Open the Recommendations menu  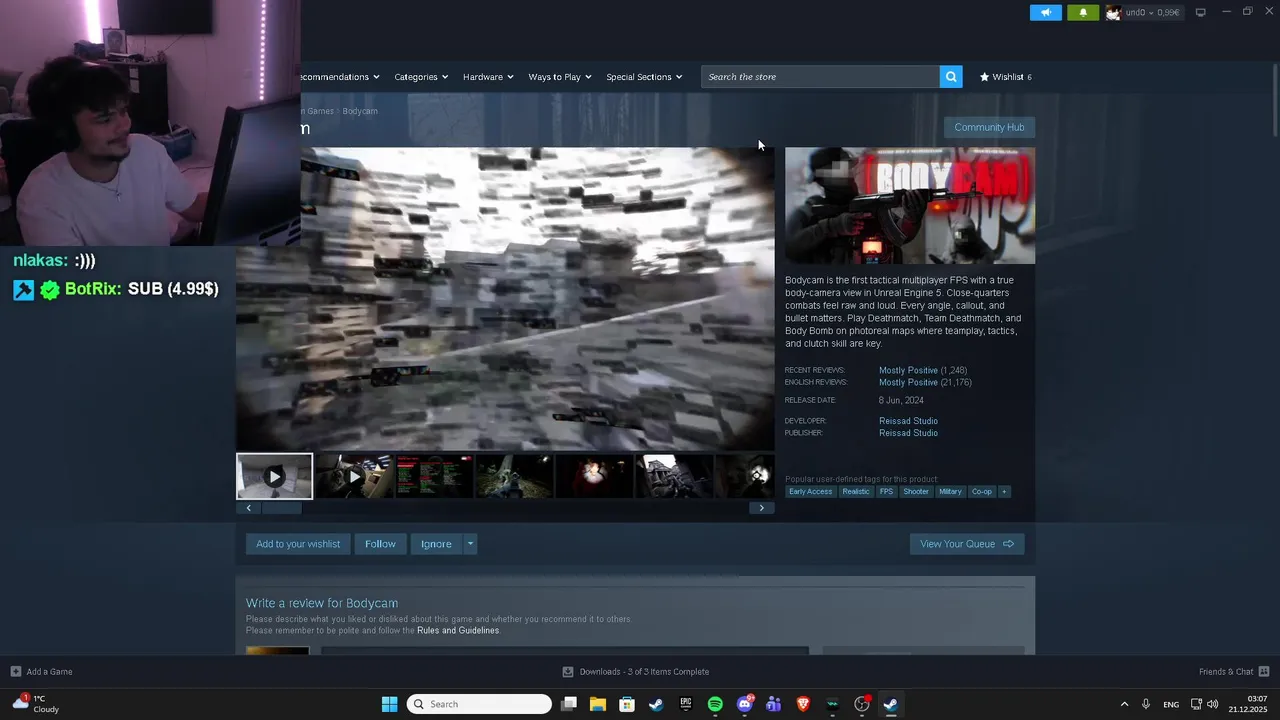click(x=340, y=77)
